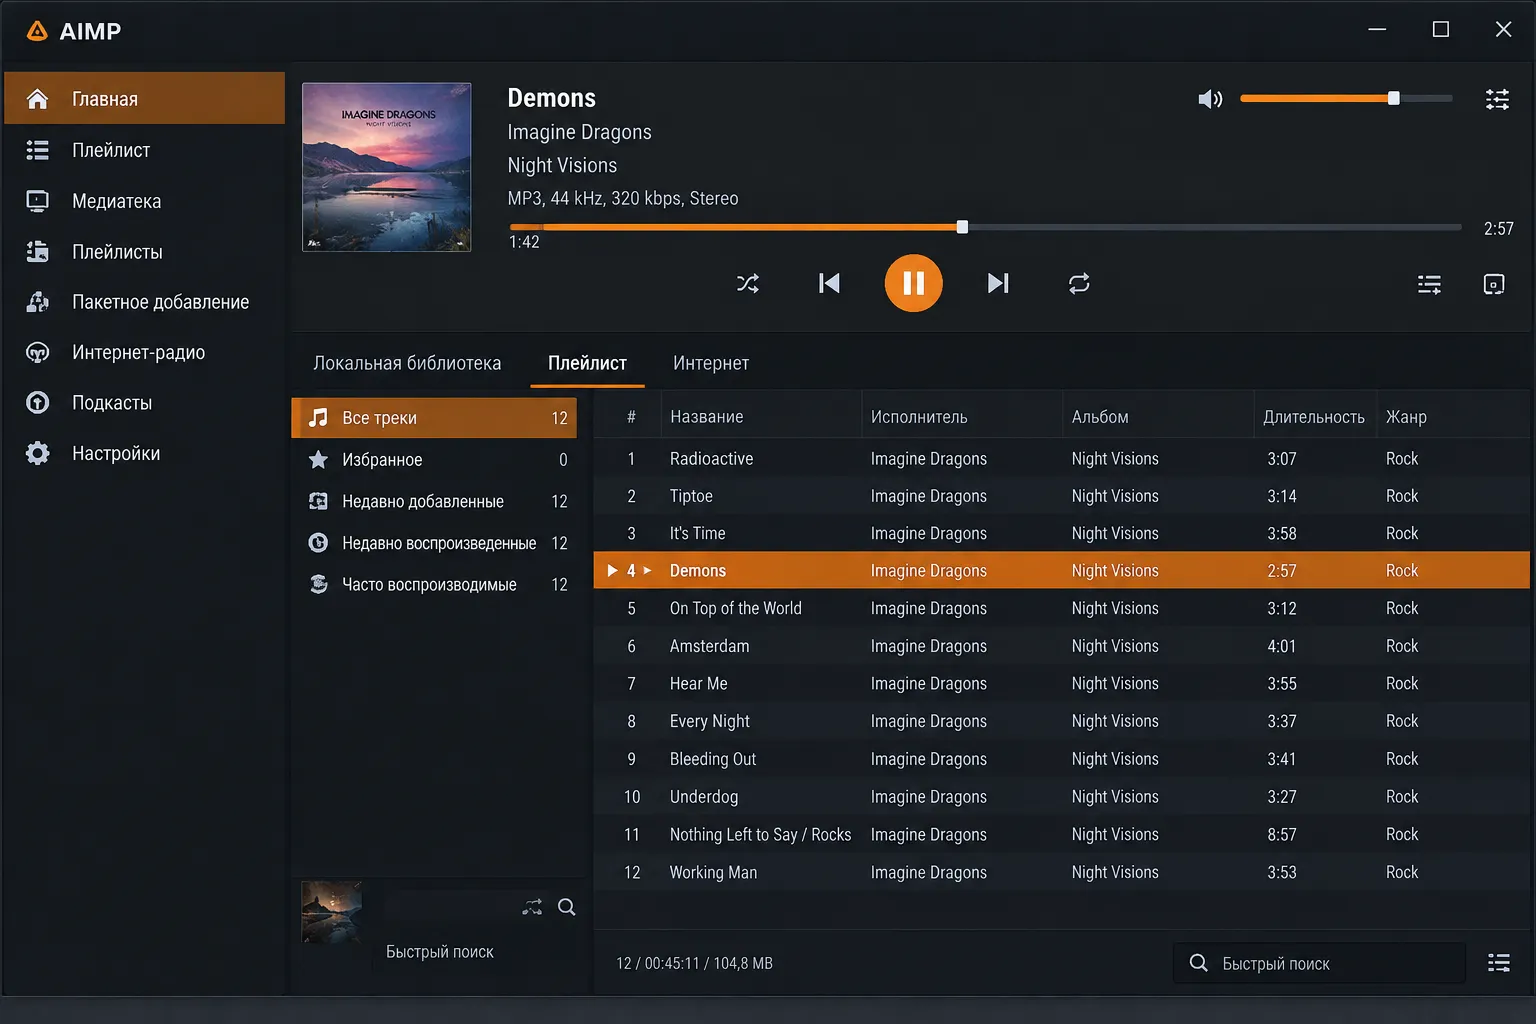This screenshot has width=1536, height=1024.
Task: Pause playback with orange button
Action: pyautogui.click(x=913, y=284)
